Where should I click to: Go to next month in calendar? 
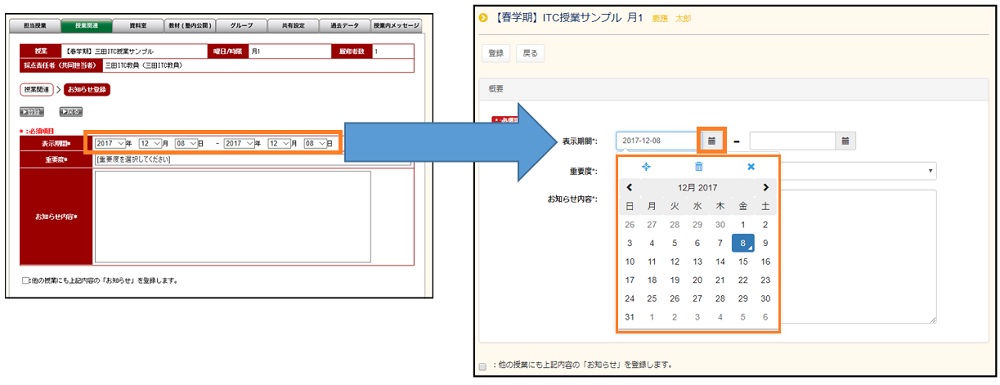[765, 187]
